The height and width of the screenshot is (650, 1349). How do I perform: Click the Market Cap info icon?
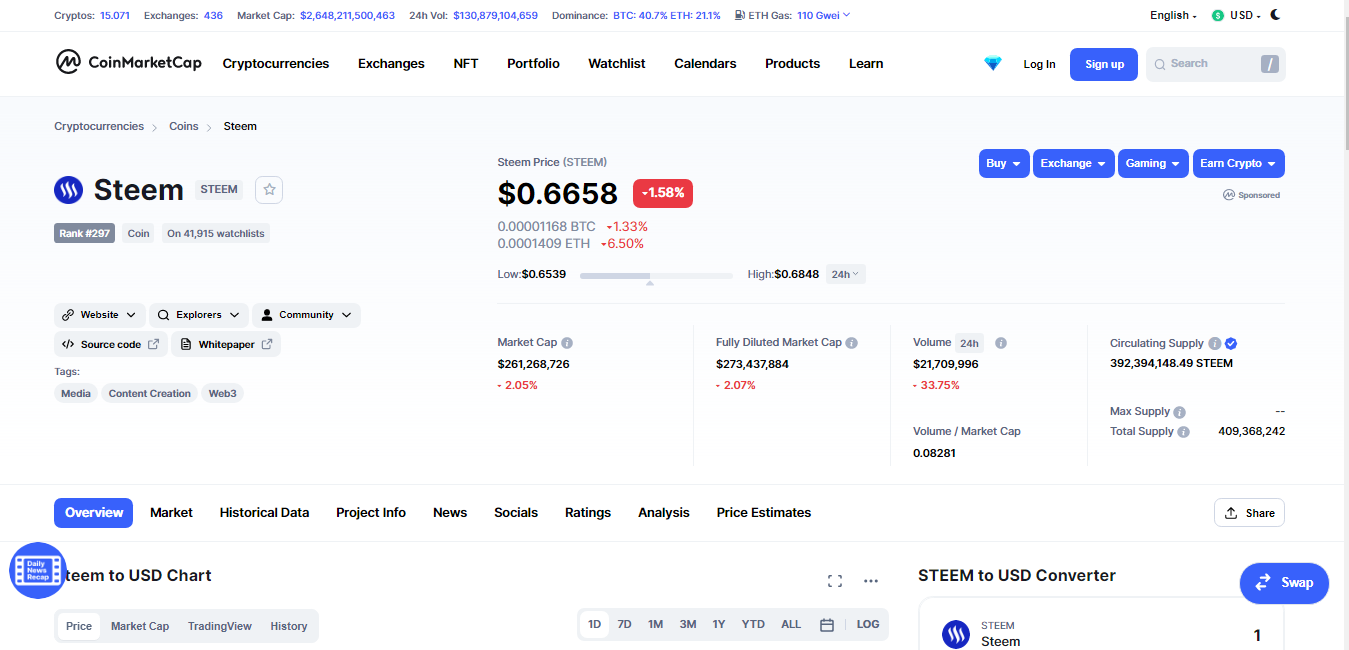coord(567,342)
